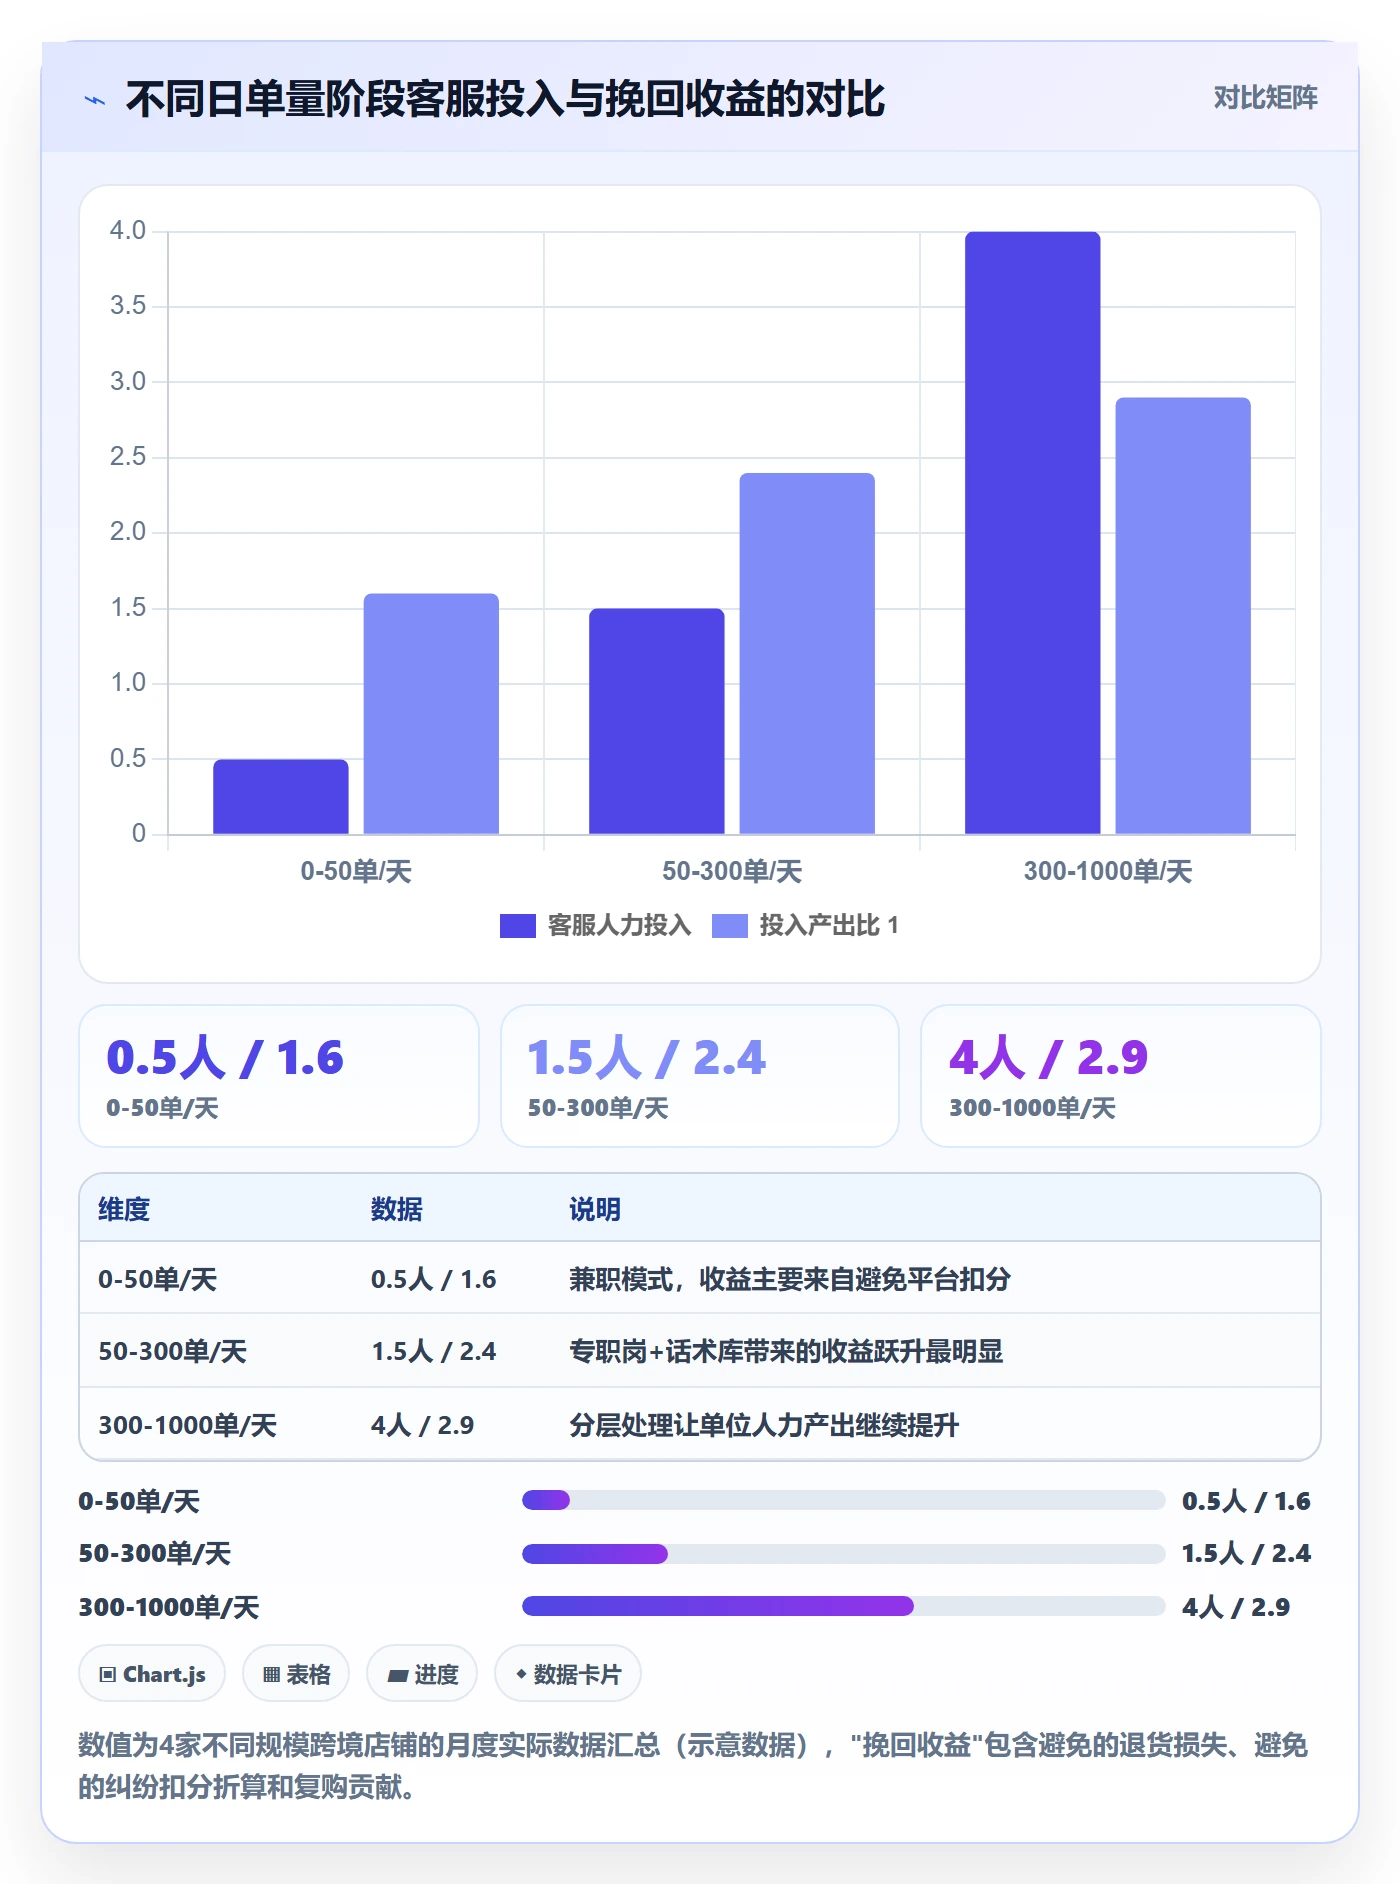Toggle the 客服人力投入 legend swatch

517,926
